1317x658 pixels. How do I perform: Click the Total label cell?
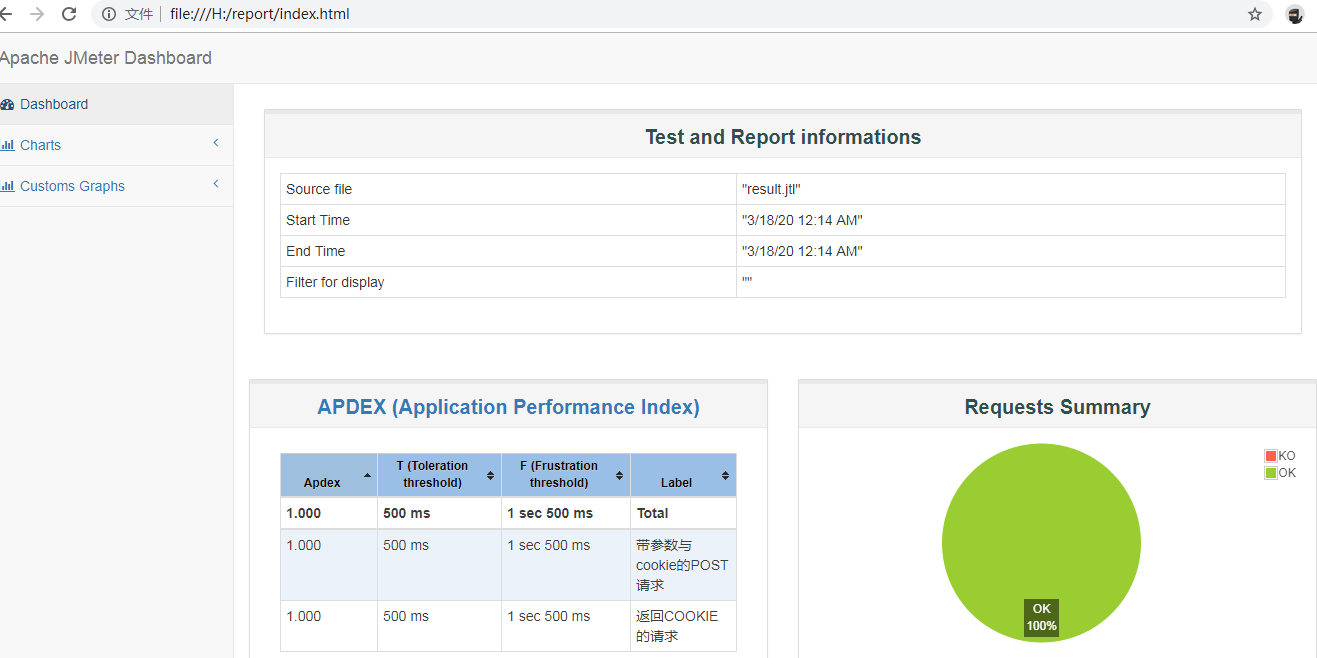pyautogui.click(x=683, y=513)
